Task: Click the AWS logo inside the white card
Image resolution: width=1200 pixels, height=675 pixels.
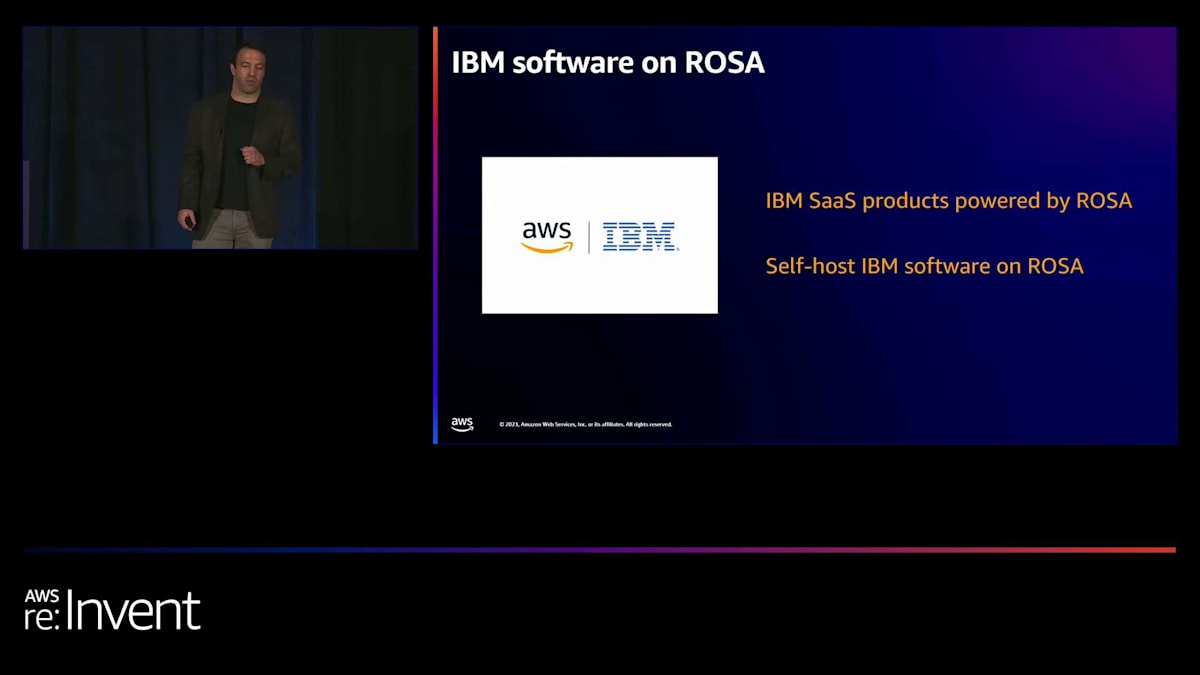Action: pos(547,237)
